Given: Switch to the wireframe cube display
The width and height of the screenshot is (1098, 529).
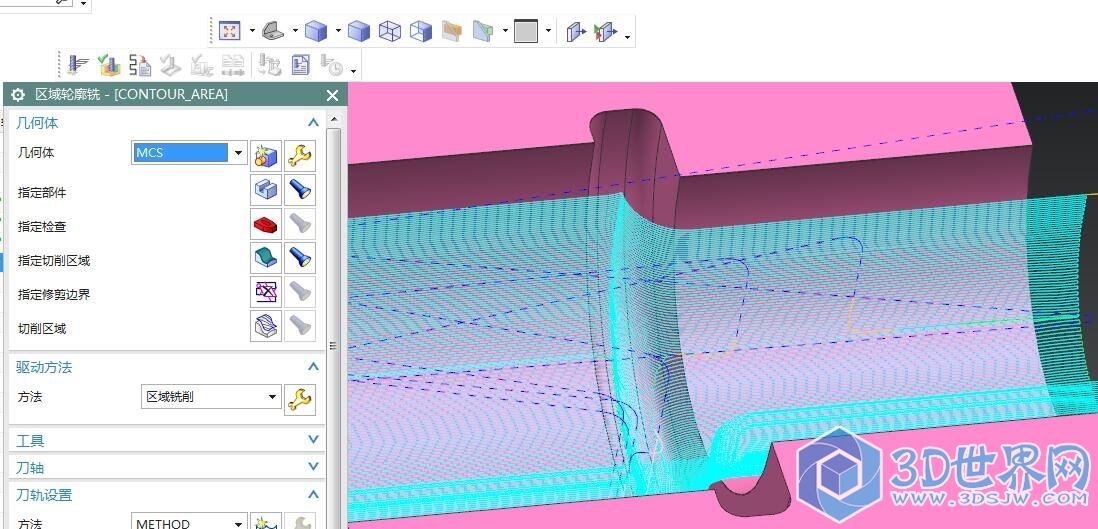Looking at the screenshot, I should click(x=389, y=30).
